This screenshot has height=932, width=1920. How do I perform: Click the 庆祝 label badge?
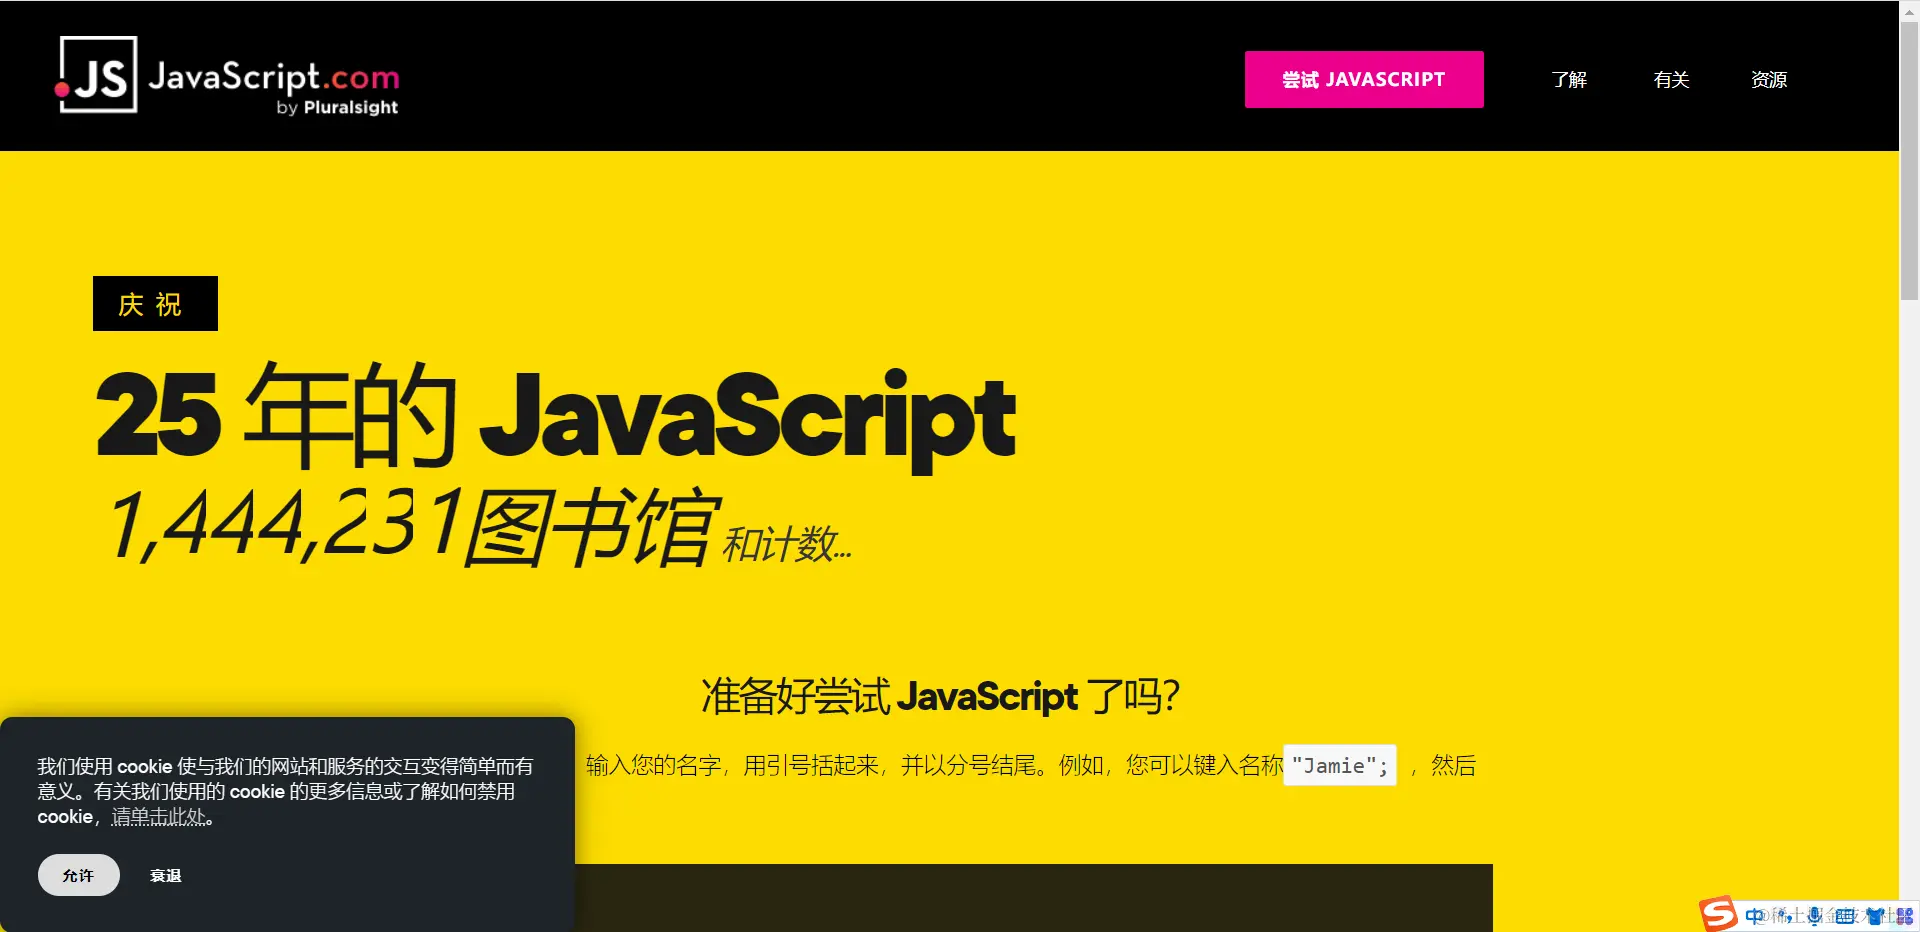(x=155, y=303)
